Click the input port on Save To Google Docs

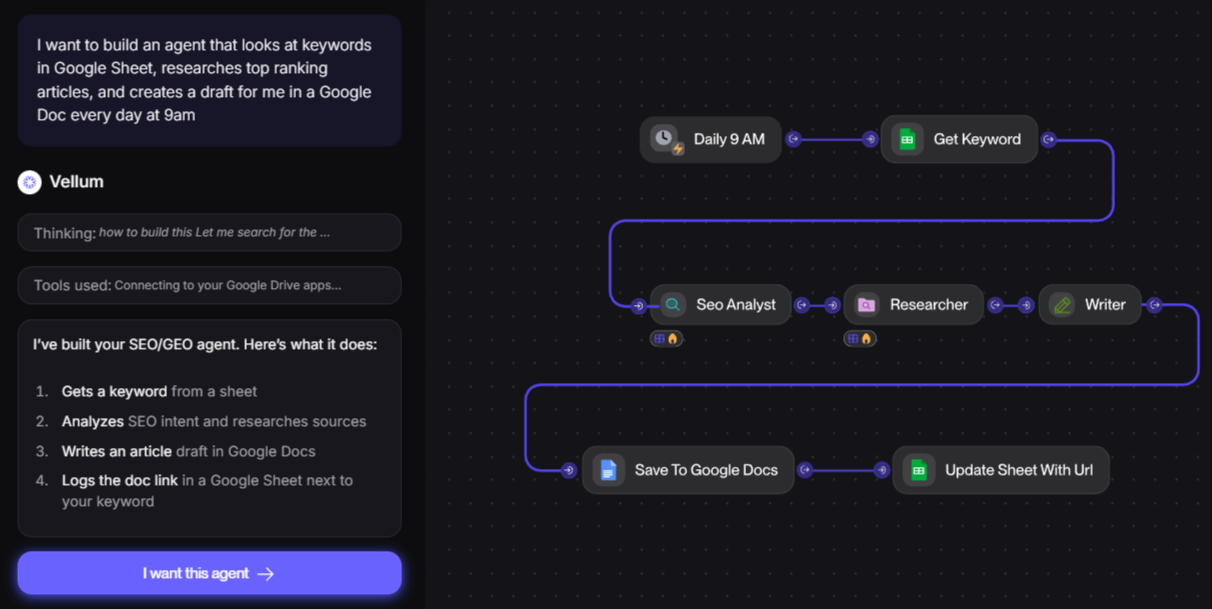[569, 469]
